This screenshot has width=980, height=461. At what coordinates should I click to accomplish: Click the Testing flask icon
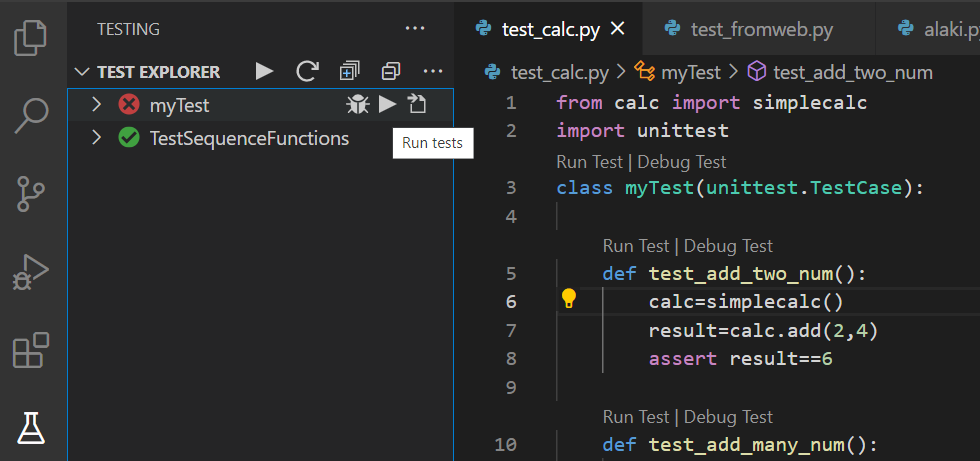click(32, 427)
